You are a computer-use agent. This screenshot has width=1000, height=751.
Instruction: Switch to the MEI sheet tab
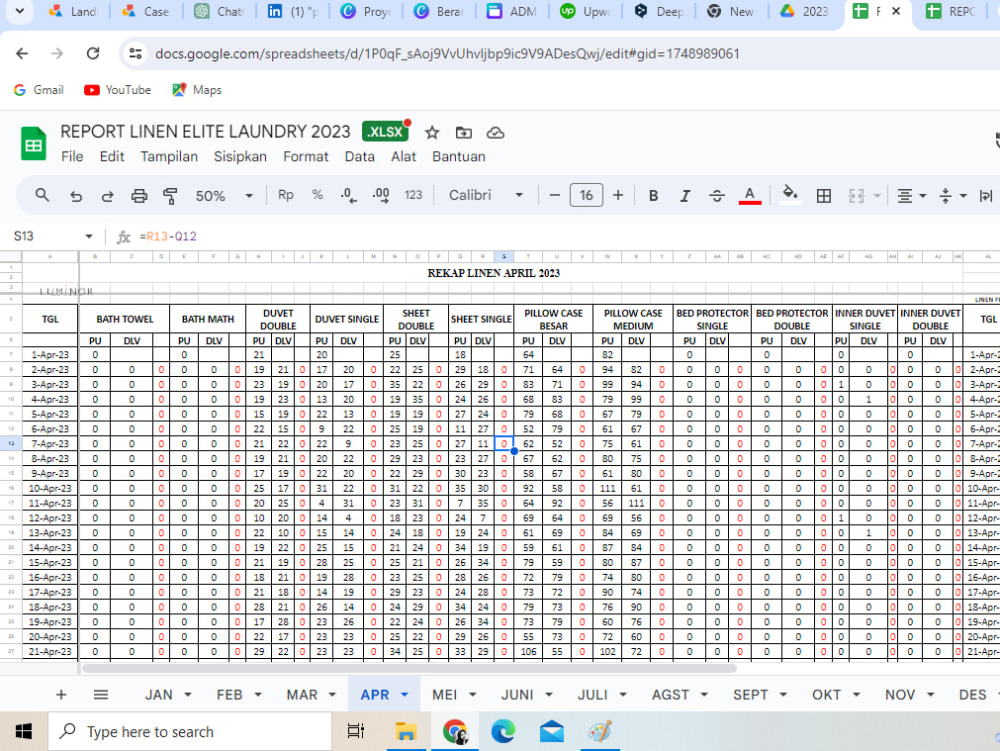pos(445,695)
